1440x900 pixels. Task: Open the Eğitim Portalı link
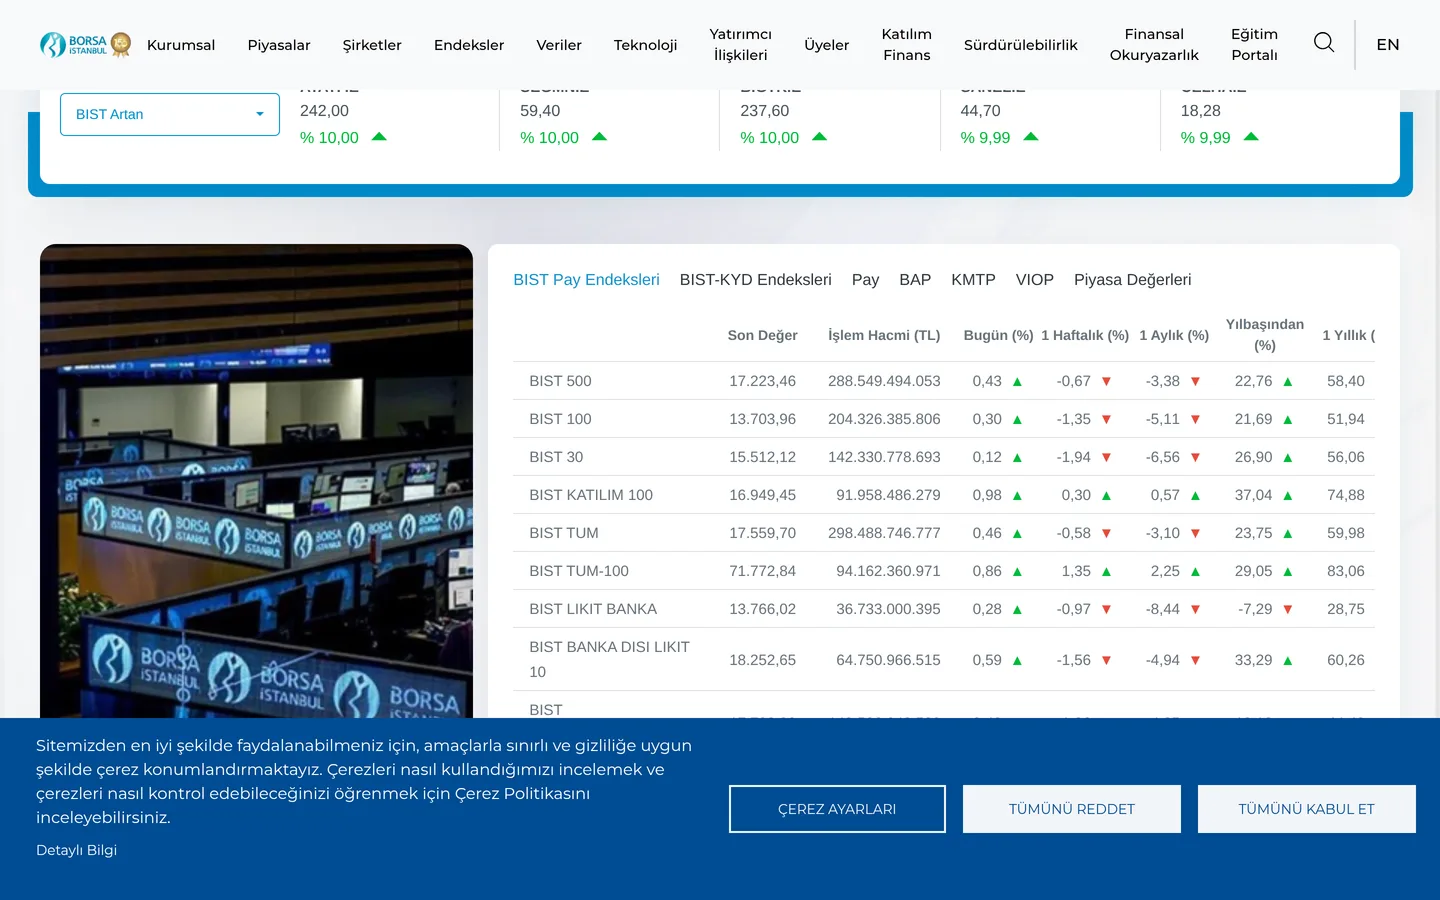coord(1255,45)
